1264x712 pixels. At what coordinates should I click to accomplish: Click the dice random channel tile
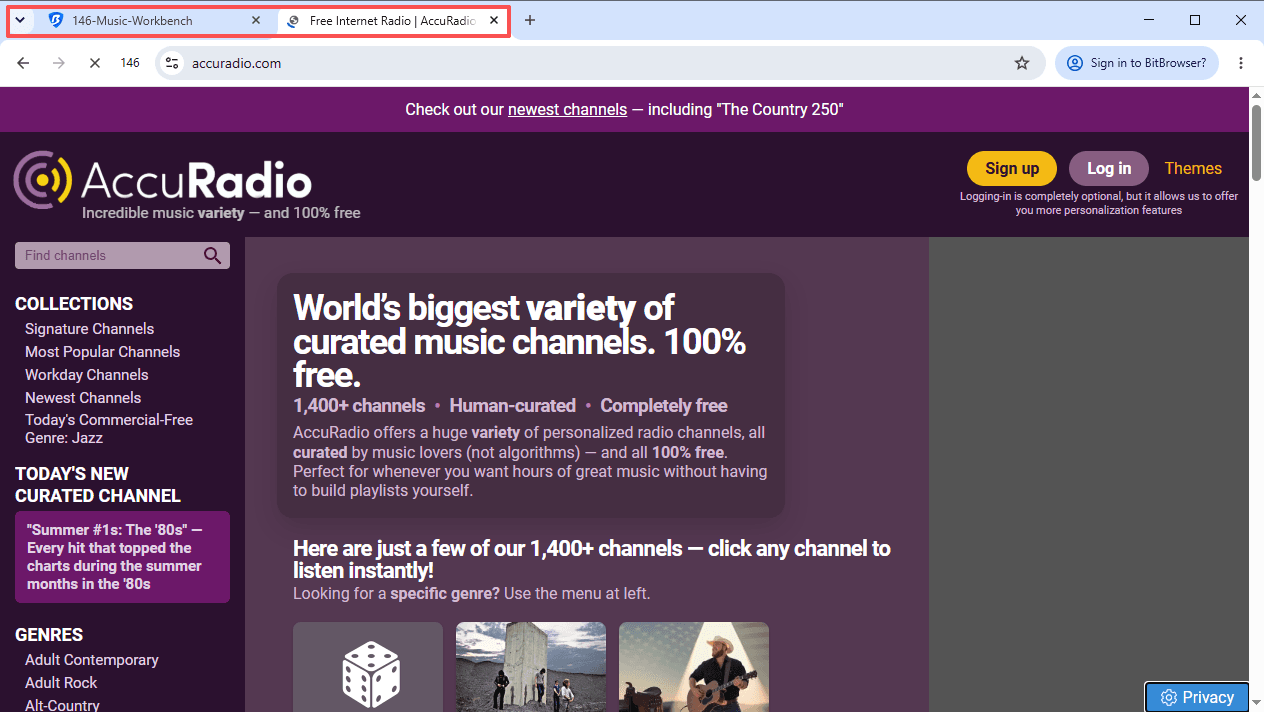tap(368, 667)
